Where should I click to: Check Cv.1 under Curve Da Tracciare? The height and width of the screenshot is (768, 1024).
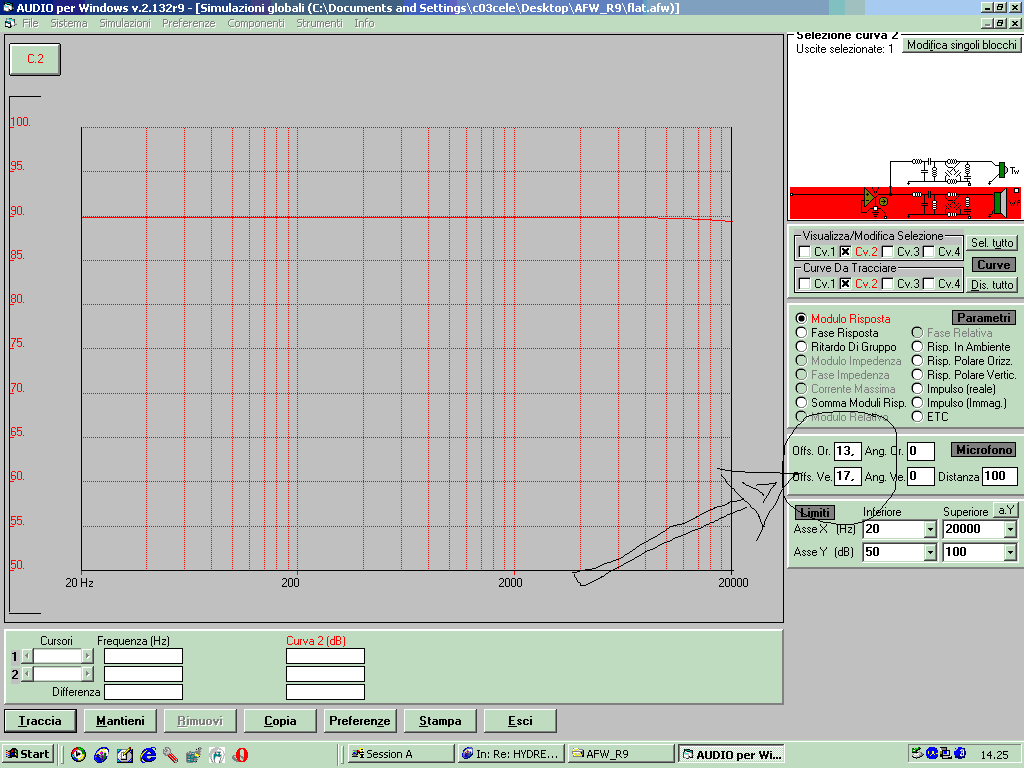pos(805,283)
